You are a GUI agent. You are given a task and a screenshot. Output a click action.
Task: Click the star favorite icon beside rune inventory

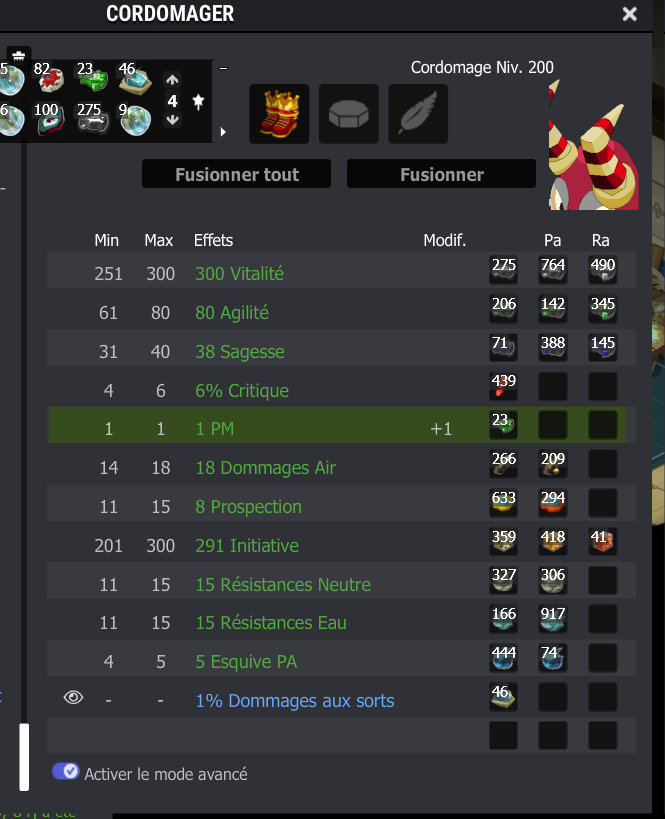tap(198, 101)
